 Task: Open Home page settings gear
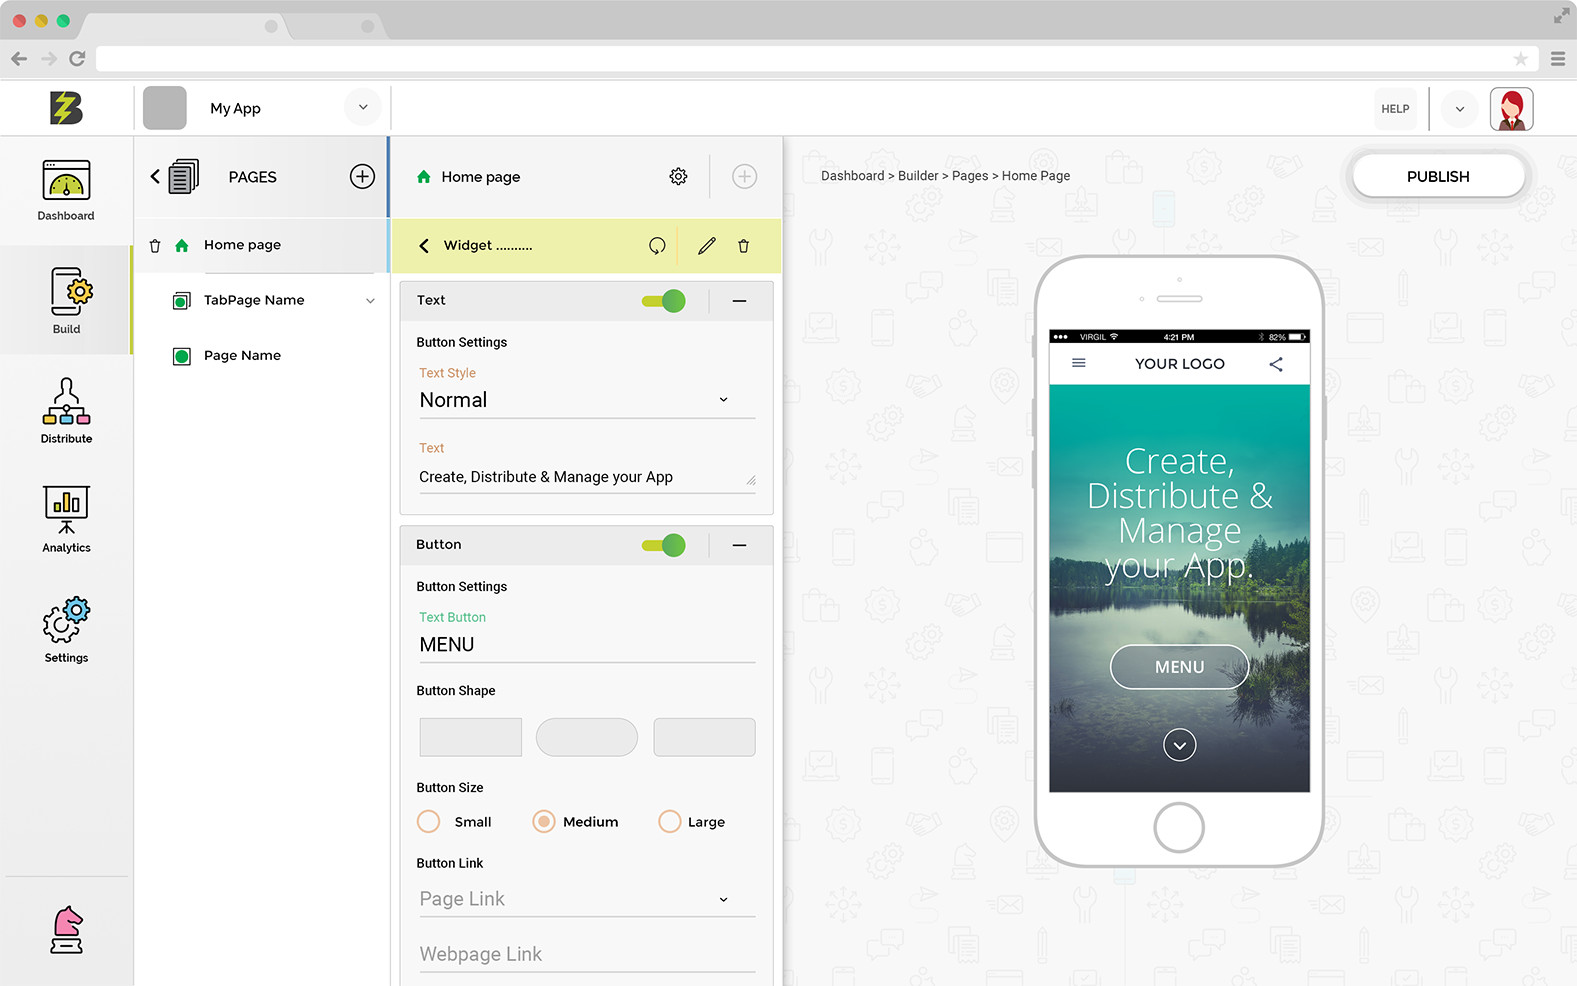pos(678,177)
